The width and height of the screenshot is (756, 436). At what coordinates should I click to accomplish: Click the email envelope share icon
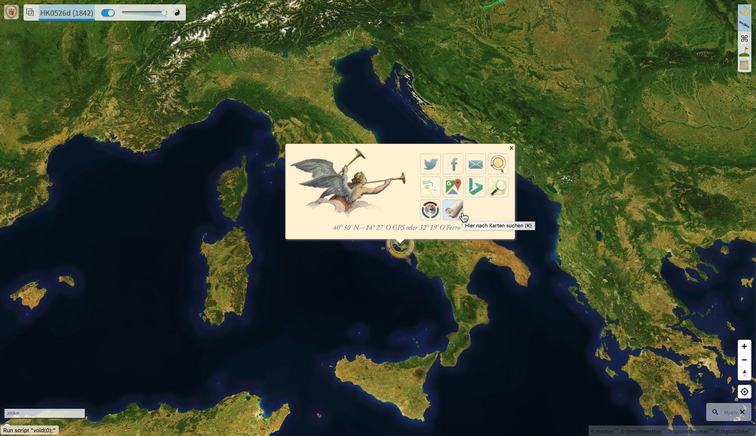[x=475, y=164]
